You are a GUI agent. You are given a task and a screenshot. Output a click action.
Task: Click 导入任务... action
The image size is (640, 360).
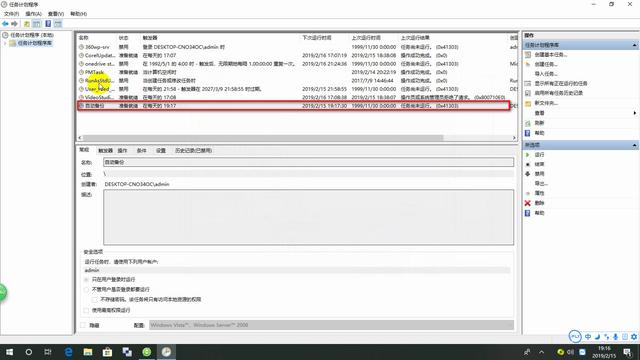[x=546, y=74]
